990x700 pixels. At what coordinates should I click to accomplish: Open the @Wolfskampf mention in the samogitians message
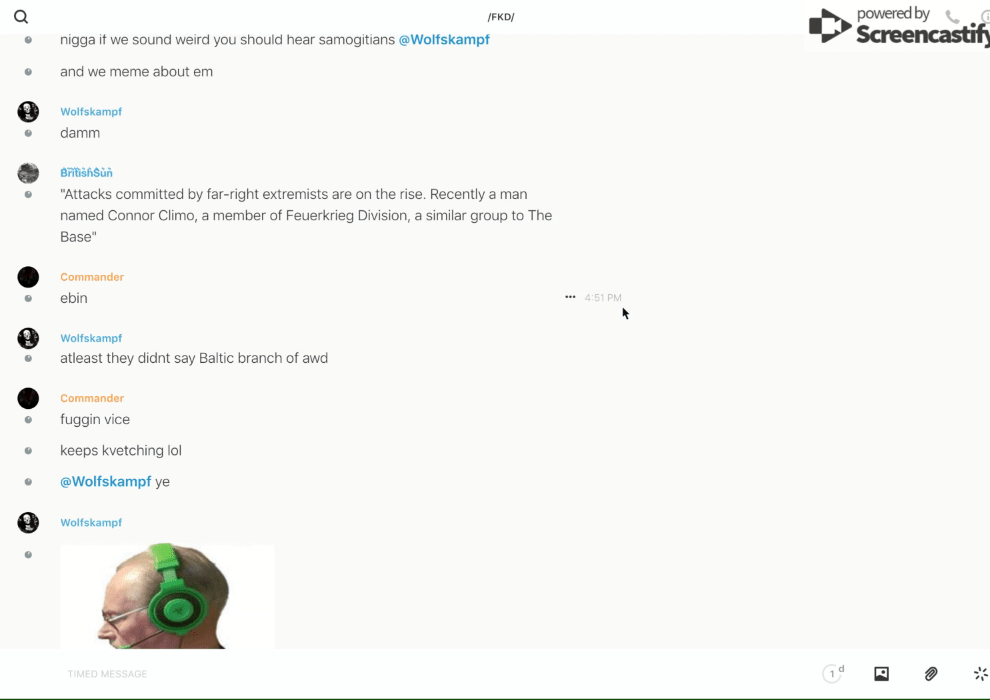click(444, 40)
